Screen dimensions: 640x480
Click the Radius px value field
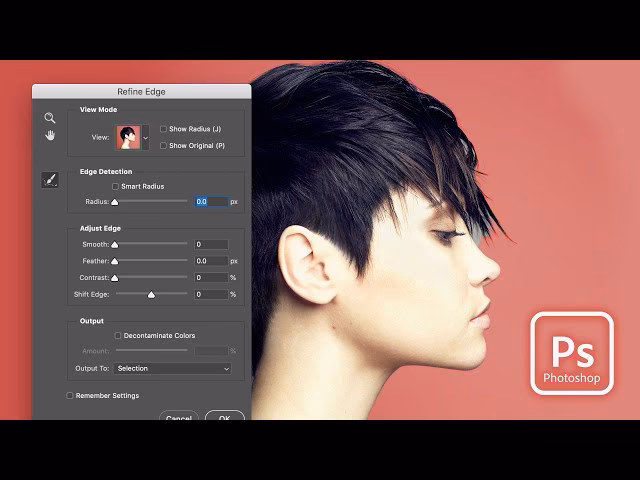coord(211,202)
